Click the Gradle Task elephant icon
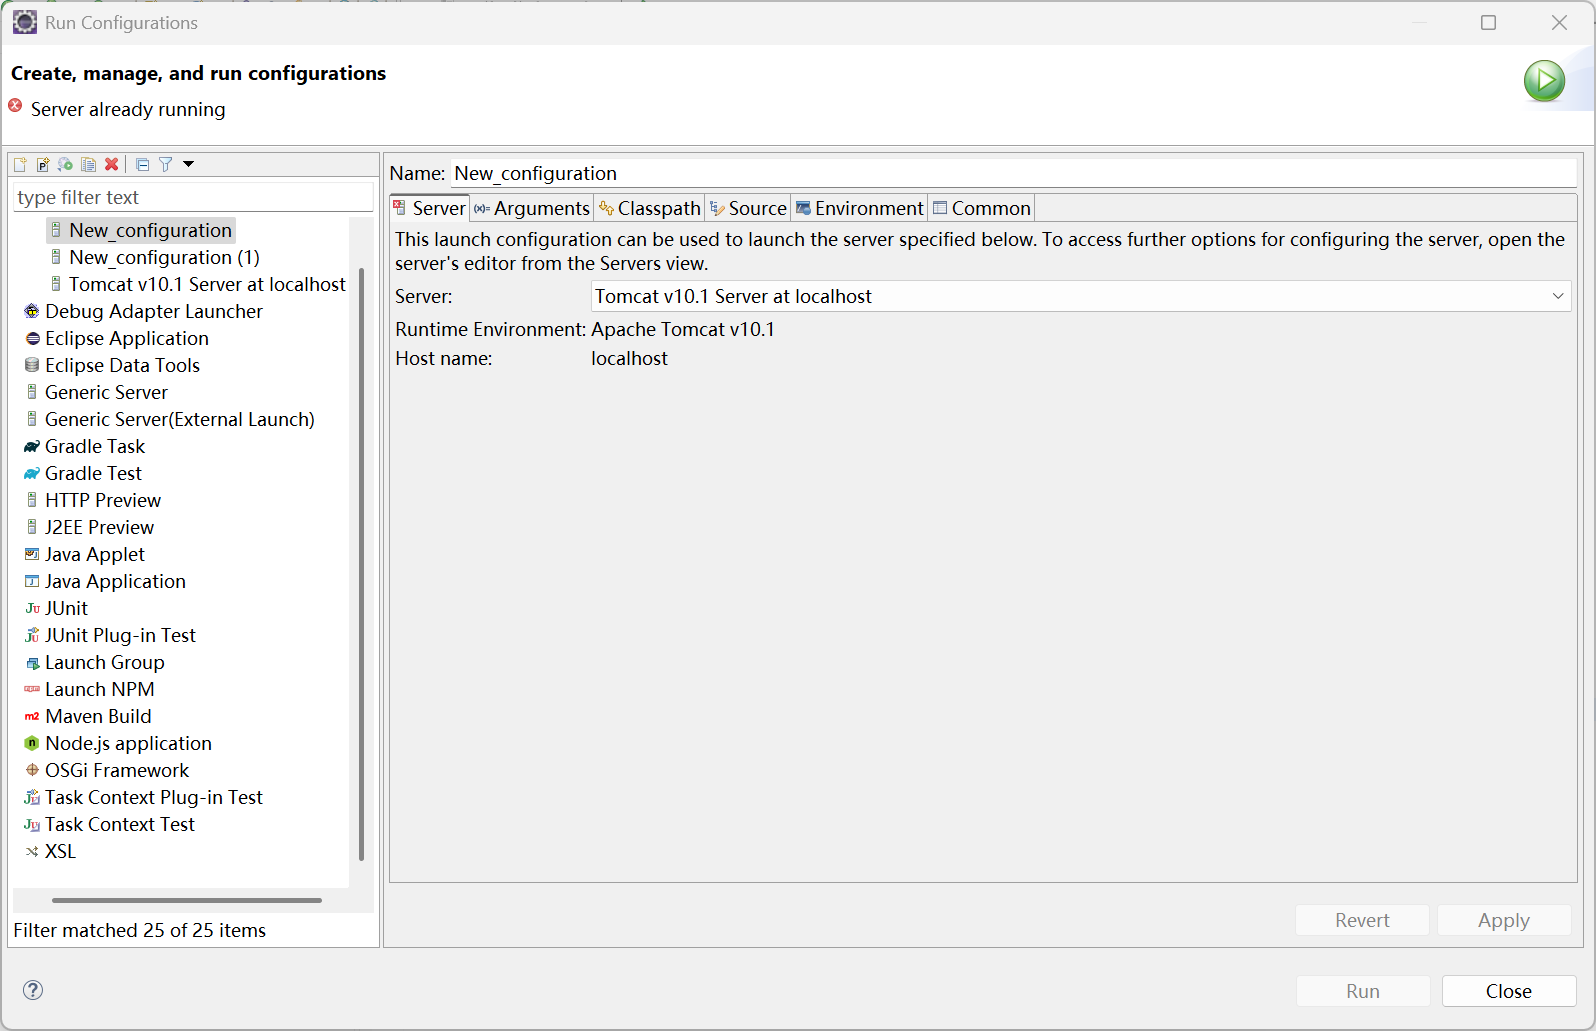 [x=32, y=446]
